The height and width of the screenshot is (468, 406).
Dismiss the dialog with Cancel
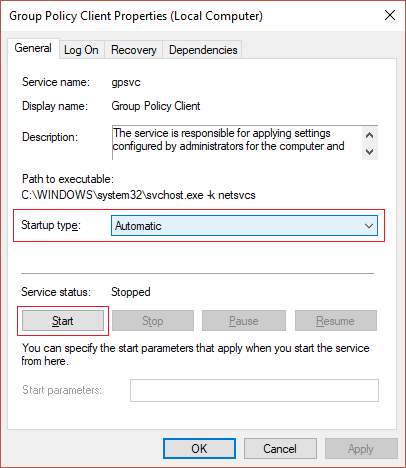click(x=280, y=449)
